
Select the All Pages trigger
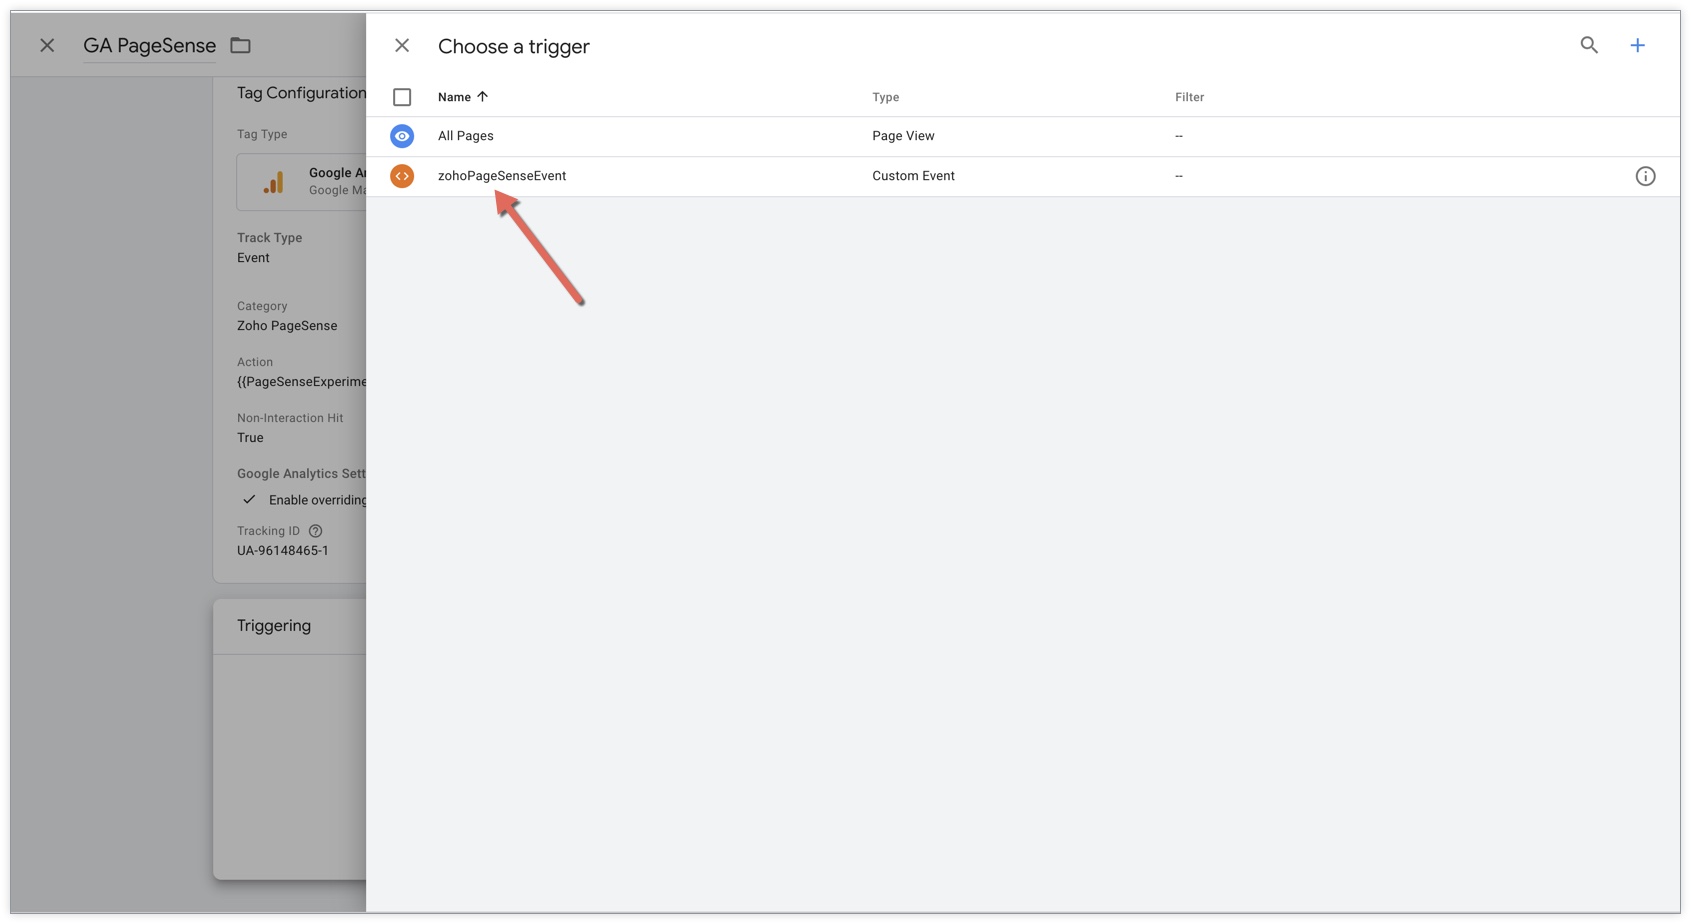click(x=466, y=136)
